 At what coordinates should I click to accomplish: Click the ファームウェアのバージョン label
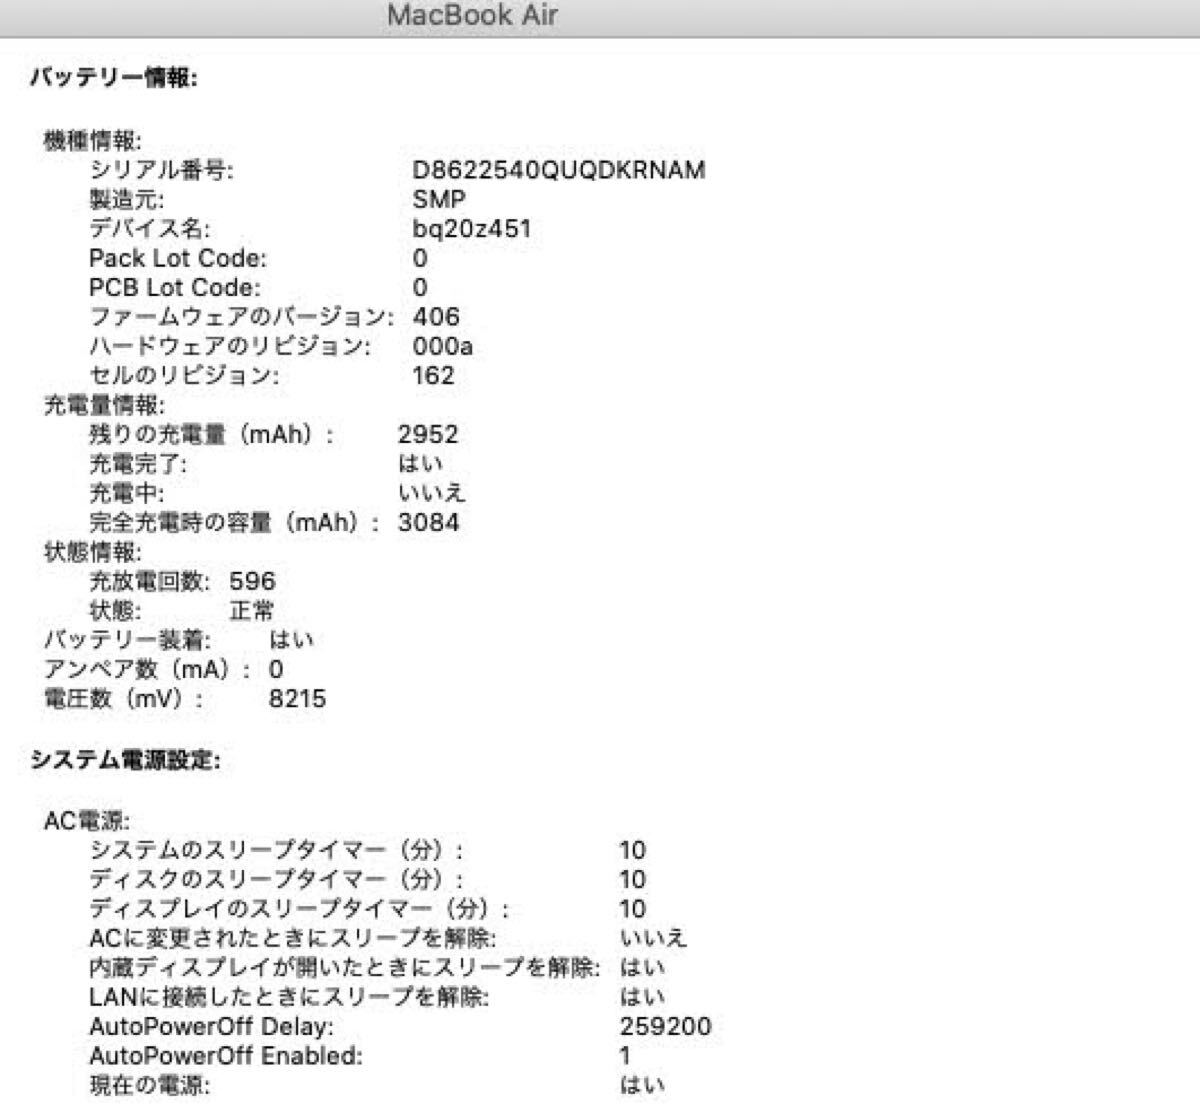pos(242,317)
